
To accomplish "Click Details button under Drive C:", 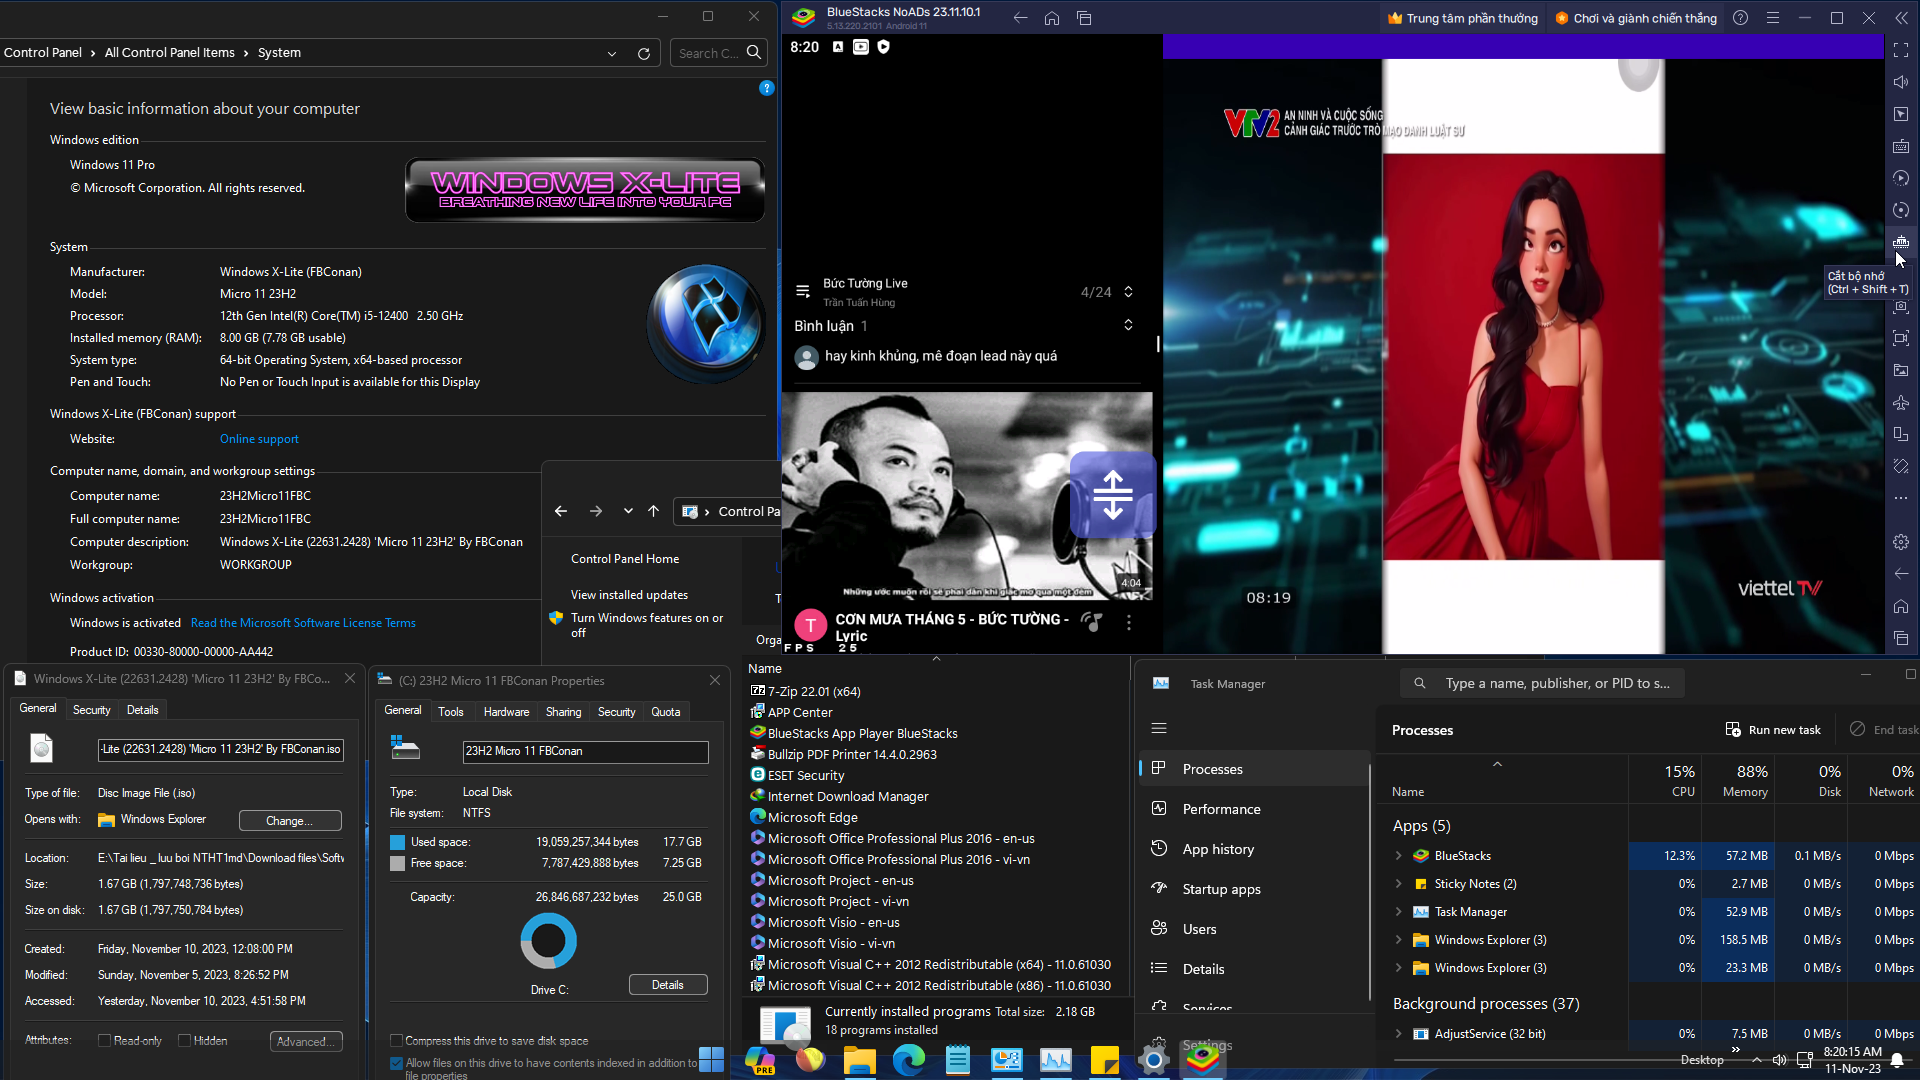I will point(668,985).
